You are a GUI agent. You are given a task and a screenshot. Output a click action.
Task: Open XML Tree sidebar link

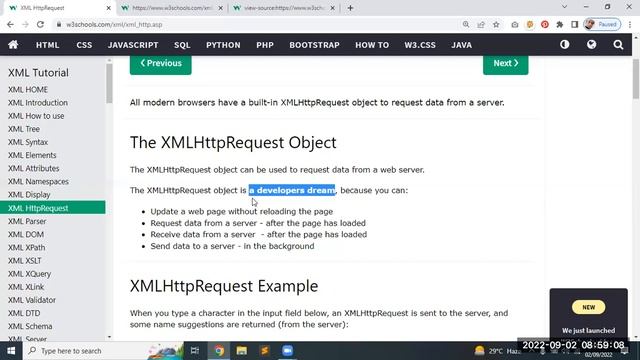tap(24, 129)
